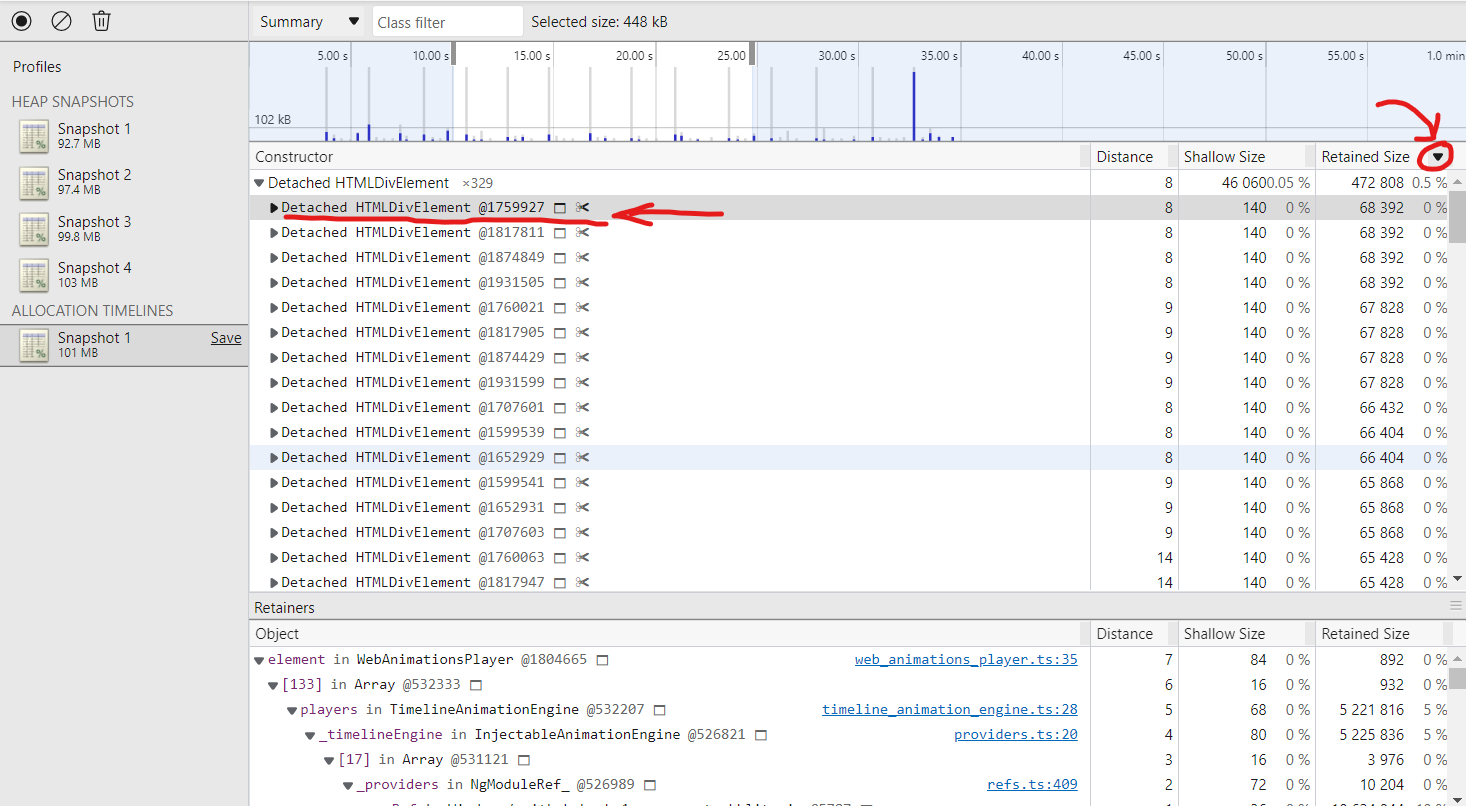Click the Retainers panel options icon on right
Image resolution: width=1466 pixels, height=806 pixels.
[1456, 607]
